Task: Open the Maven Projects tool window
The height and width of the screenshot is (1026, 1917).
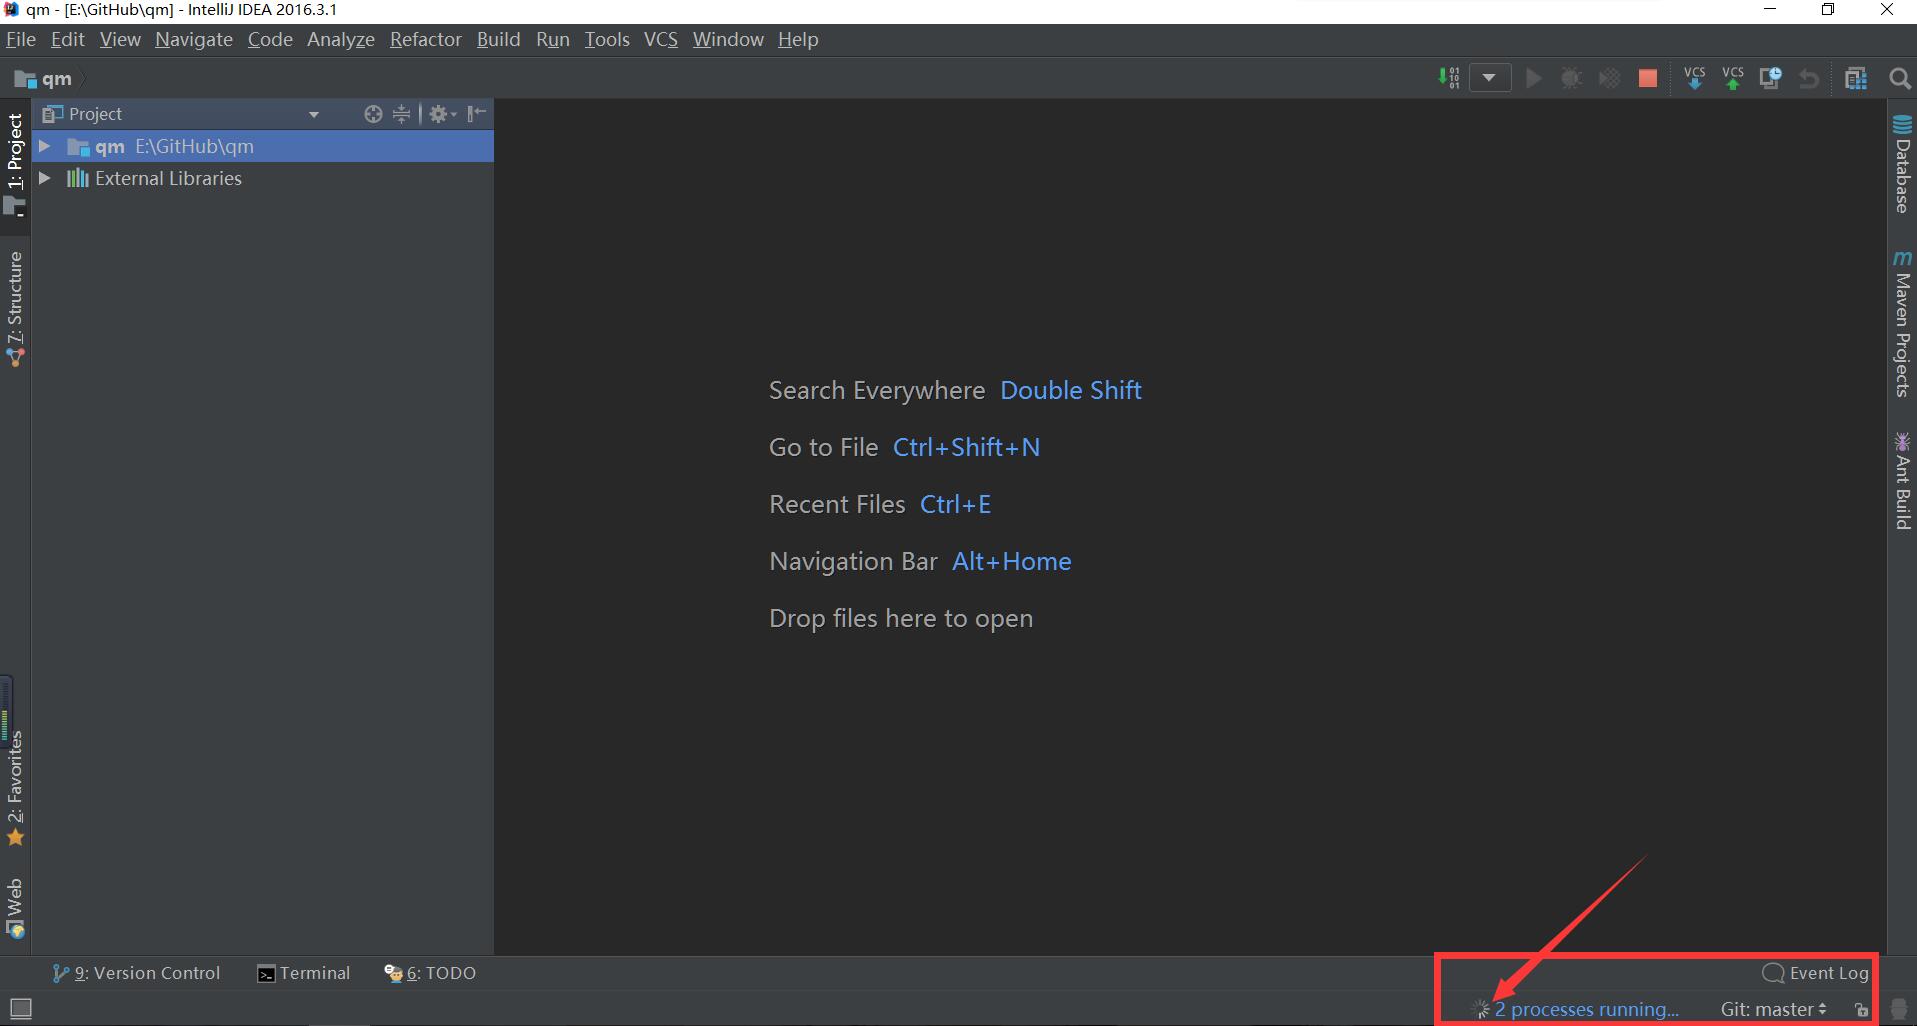Action: coord(1902,323)
